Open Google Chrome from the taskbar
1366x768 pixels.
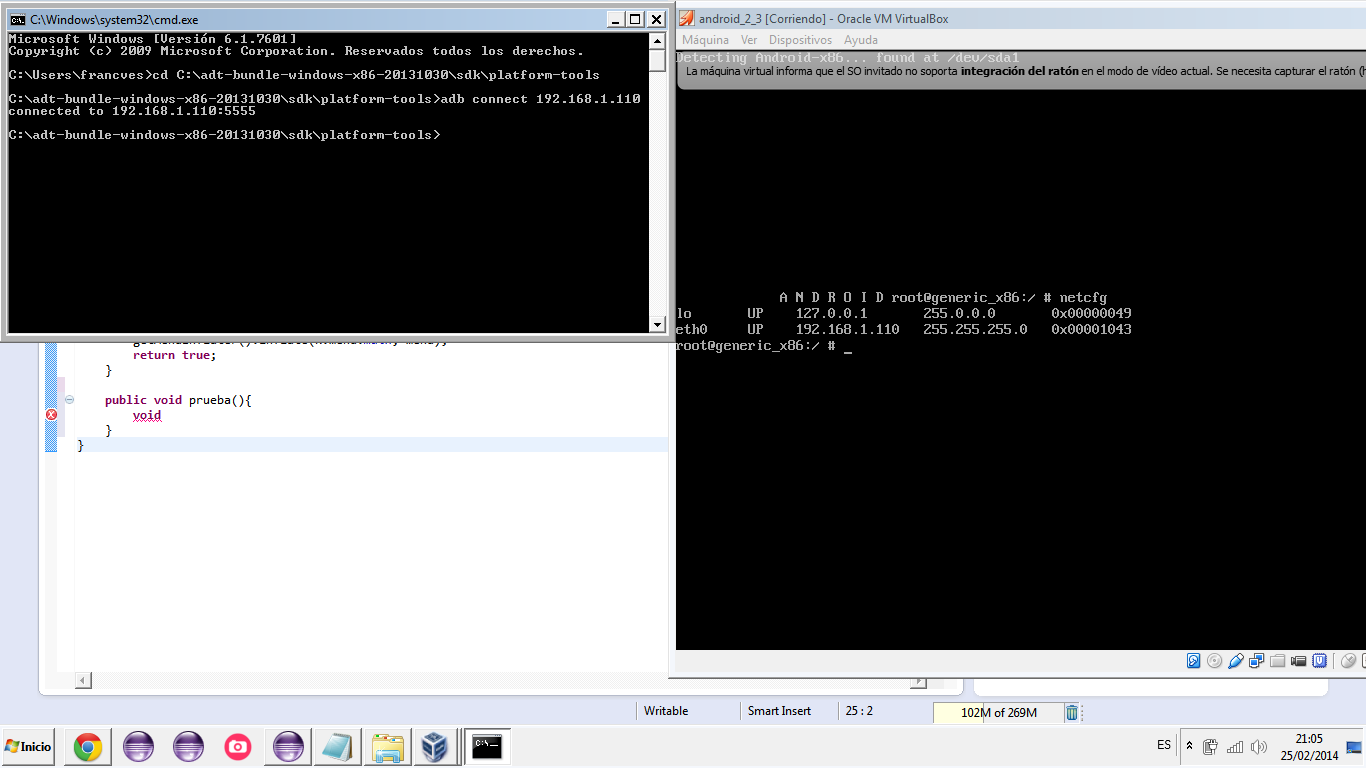pos(87,747)
